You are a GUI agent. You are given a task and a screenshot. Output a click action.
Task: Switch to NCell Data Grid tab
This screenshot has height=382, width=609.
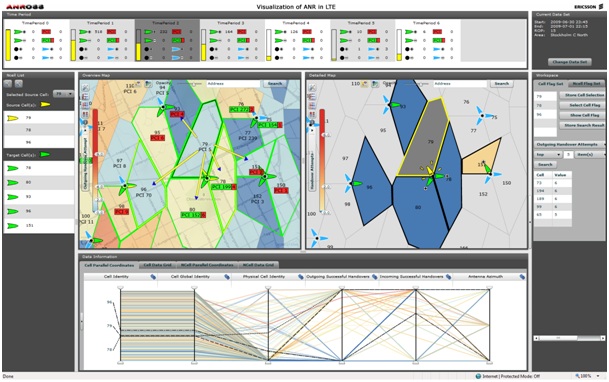pos(258,265)
